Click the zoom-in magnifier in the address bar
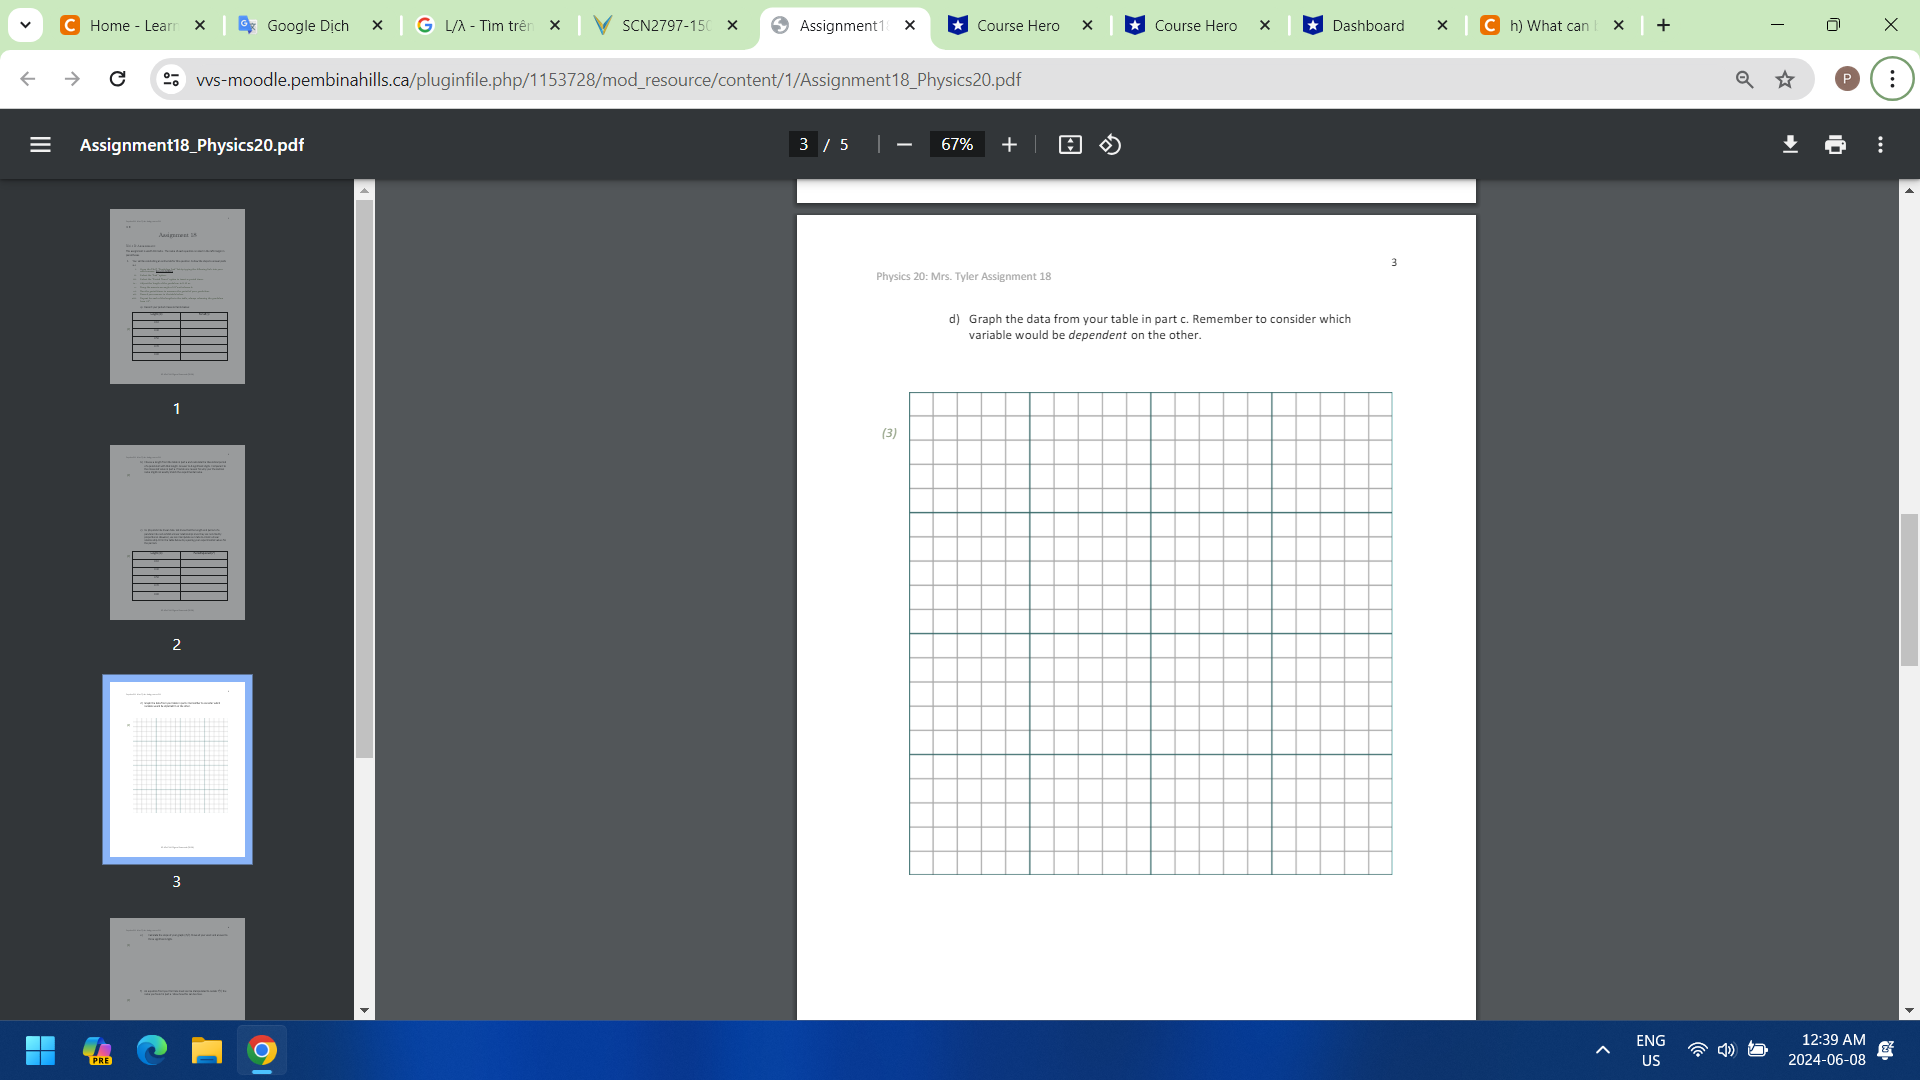The height and width of the screenshot is (1080, 1920). [x=1744, y=79]
